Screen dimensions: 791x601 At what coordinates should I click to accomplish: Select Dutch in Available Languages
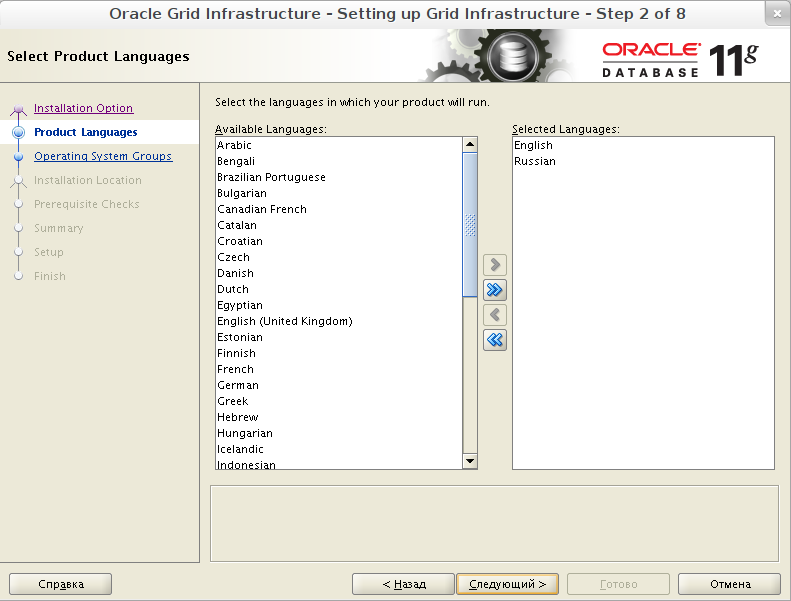pyautogui.click(x=338, y=290)
